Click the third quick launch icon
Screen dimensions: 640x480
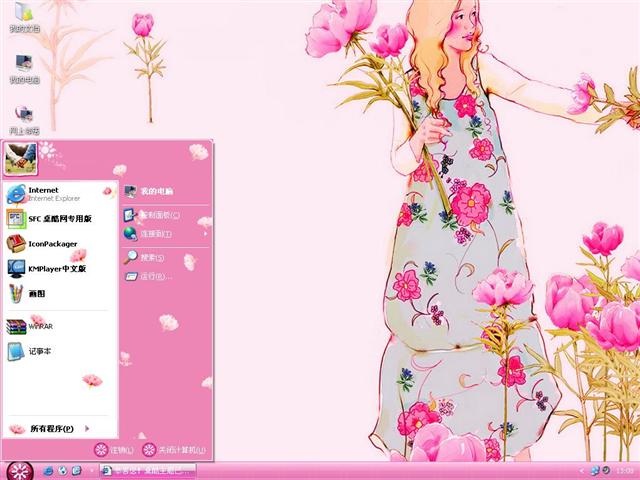(x=77, y=471)
